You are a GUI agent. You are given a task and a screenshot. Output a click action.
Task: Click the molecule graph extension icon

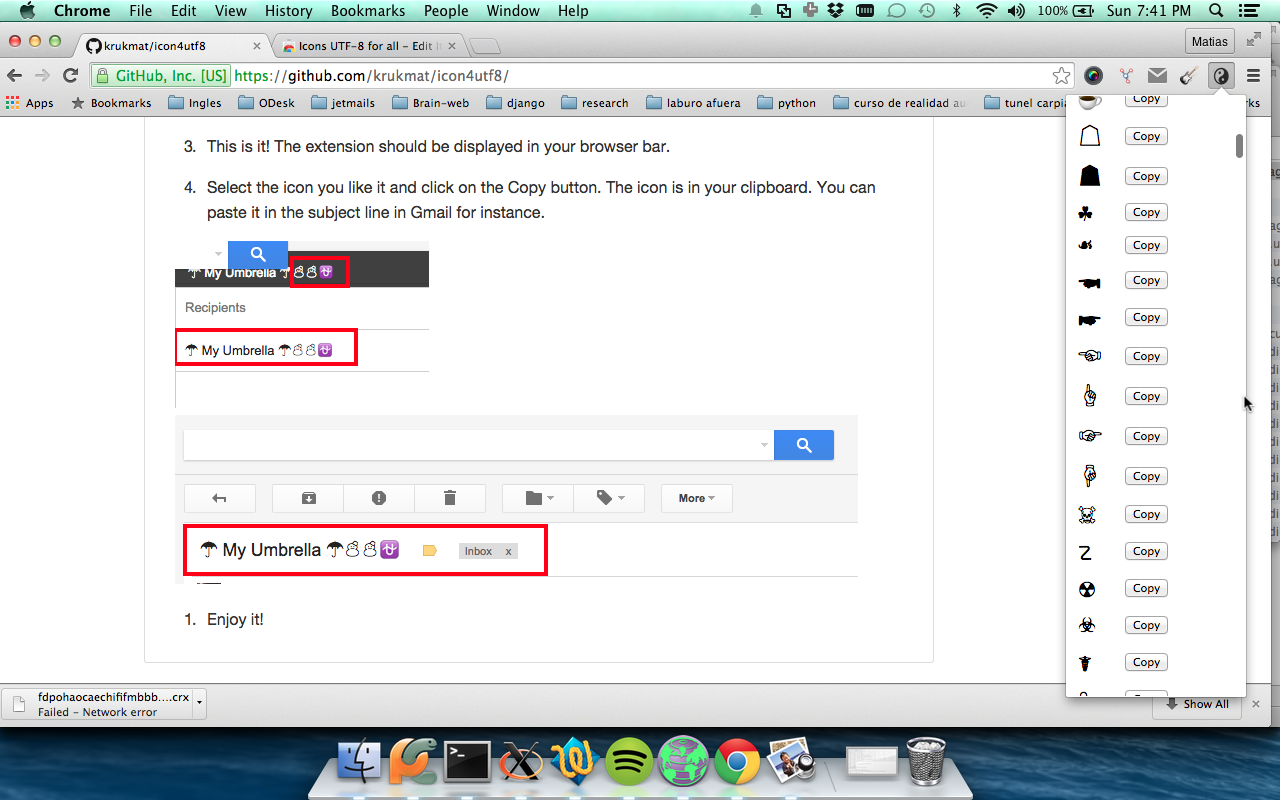(x=1126, y=75)
